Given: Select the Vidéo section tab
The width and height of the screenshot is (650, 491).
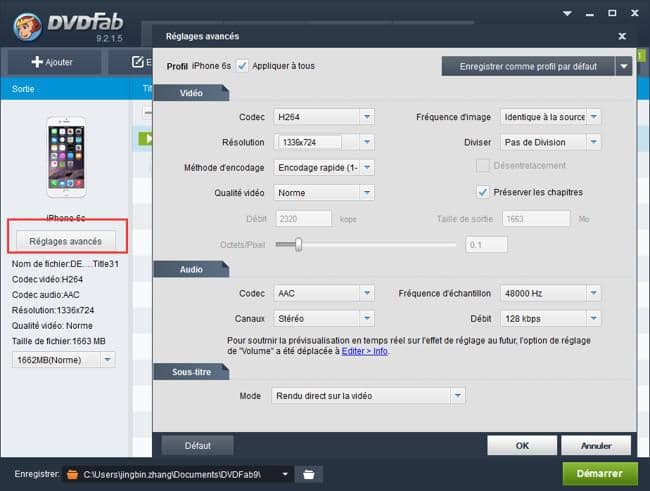Looking at the screenshot, I should click(x=191, y=93).
